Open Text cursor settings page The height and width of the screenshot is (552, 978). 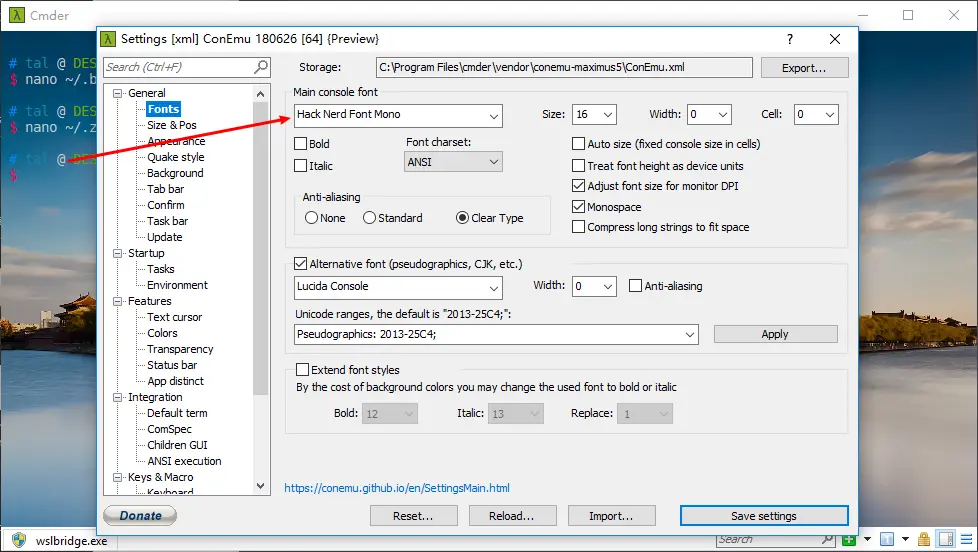click(x=175, y=317)
